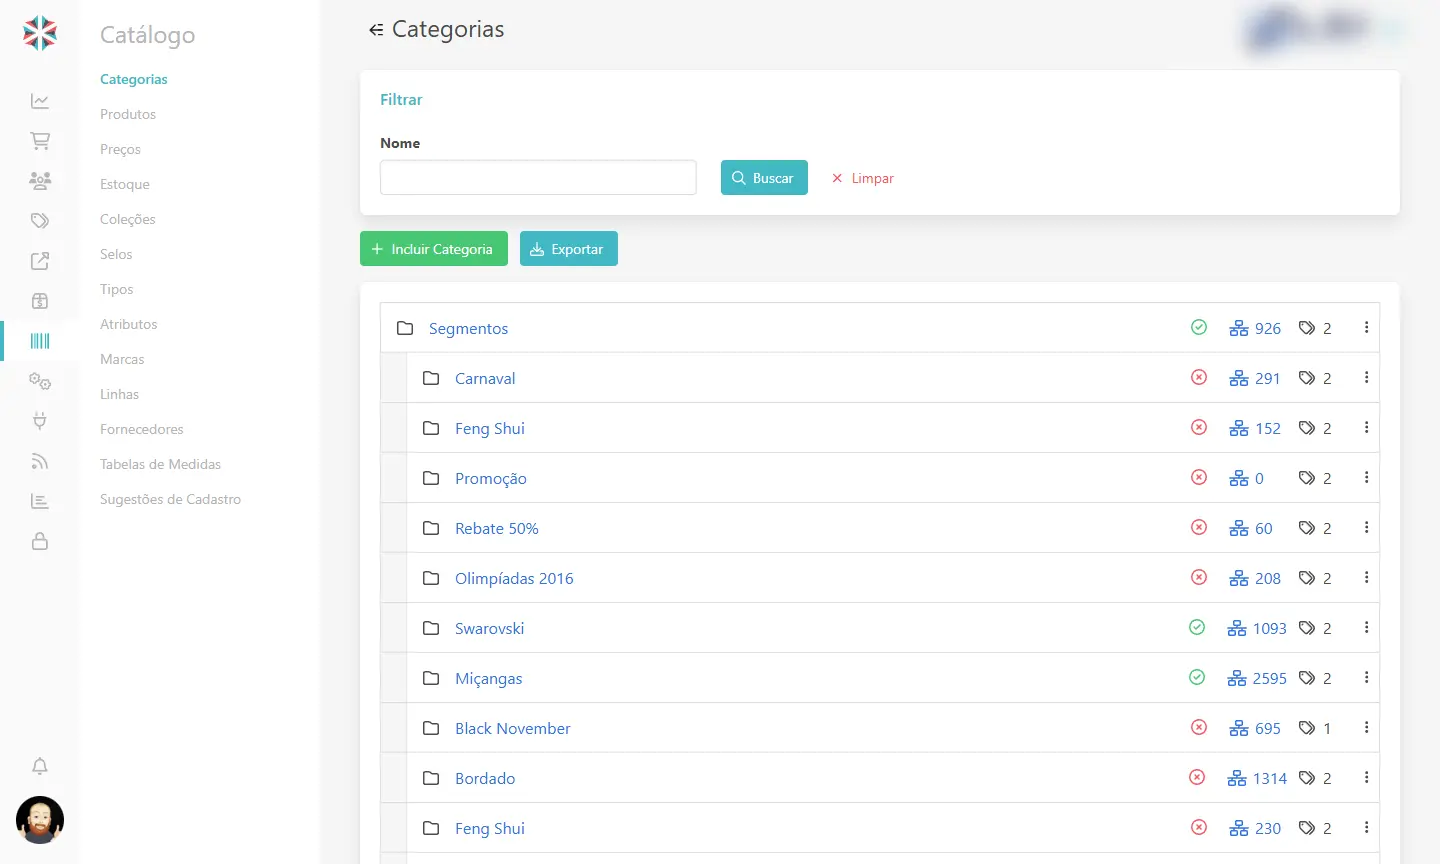Toggle the green status check on Segmentos

1197,327
